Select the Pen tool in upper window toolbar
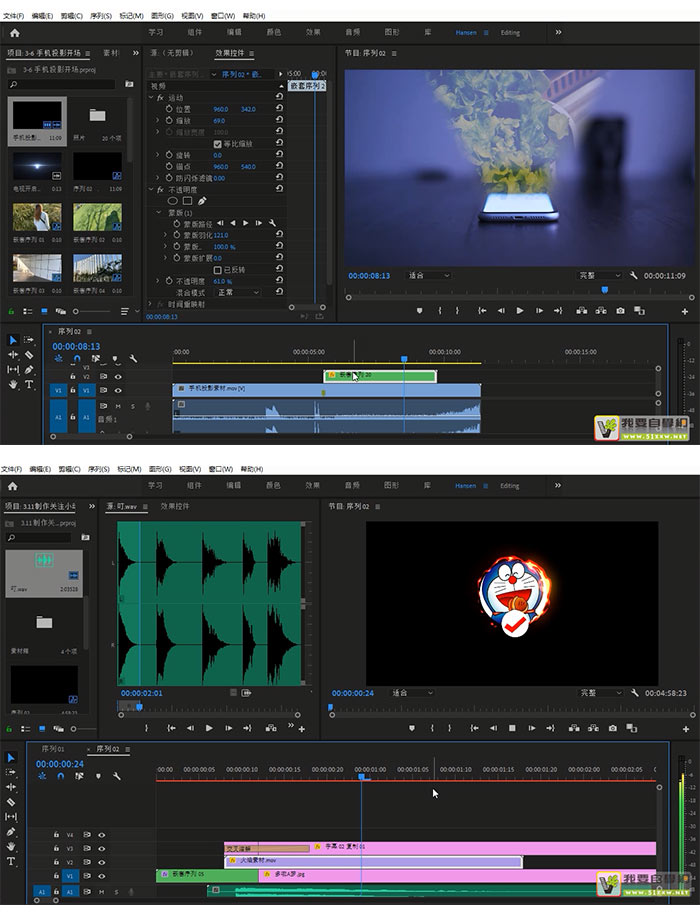The height and width of the screenshot is (913, 700). 29,370
